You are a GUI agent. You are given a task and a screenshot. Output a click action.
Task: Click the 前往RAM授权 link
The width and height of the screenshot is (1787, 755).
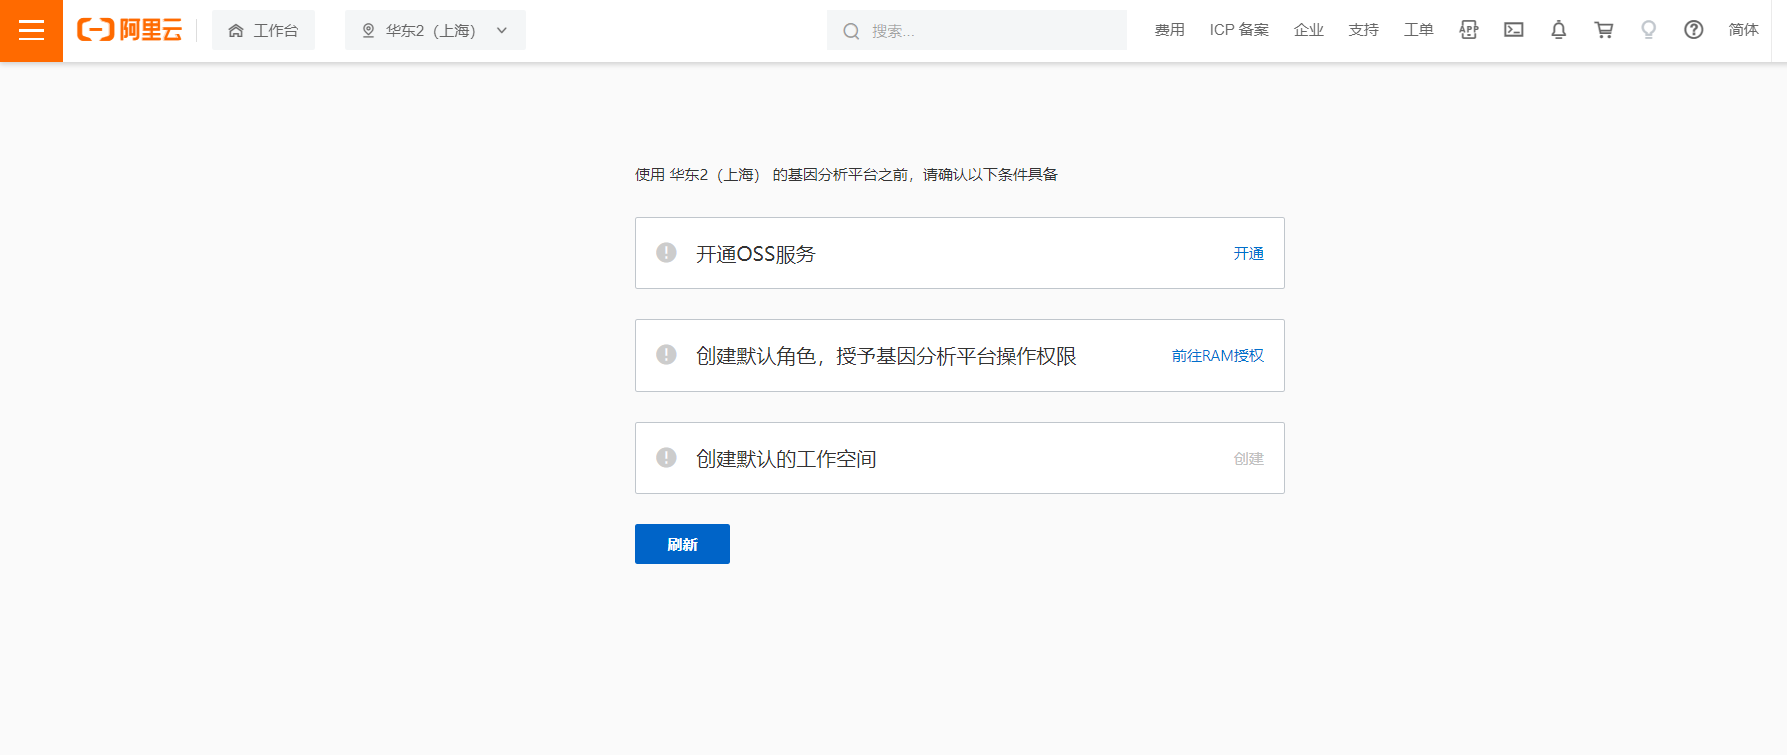pyautogui.click(x=1217, y=356)
